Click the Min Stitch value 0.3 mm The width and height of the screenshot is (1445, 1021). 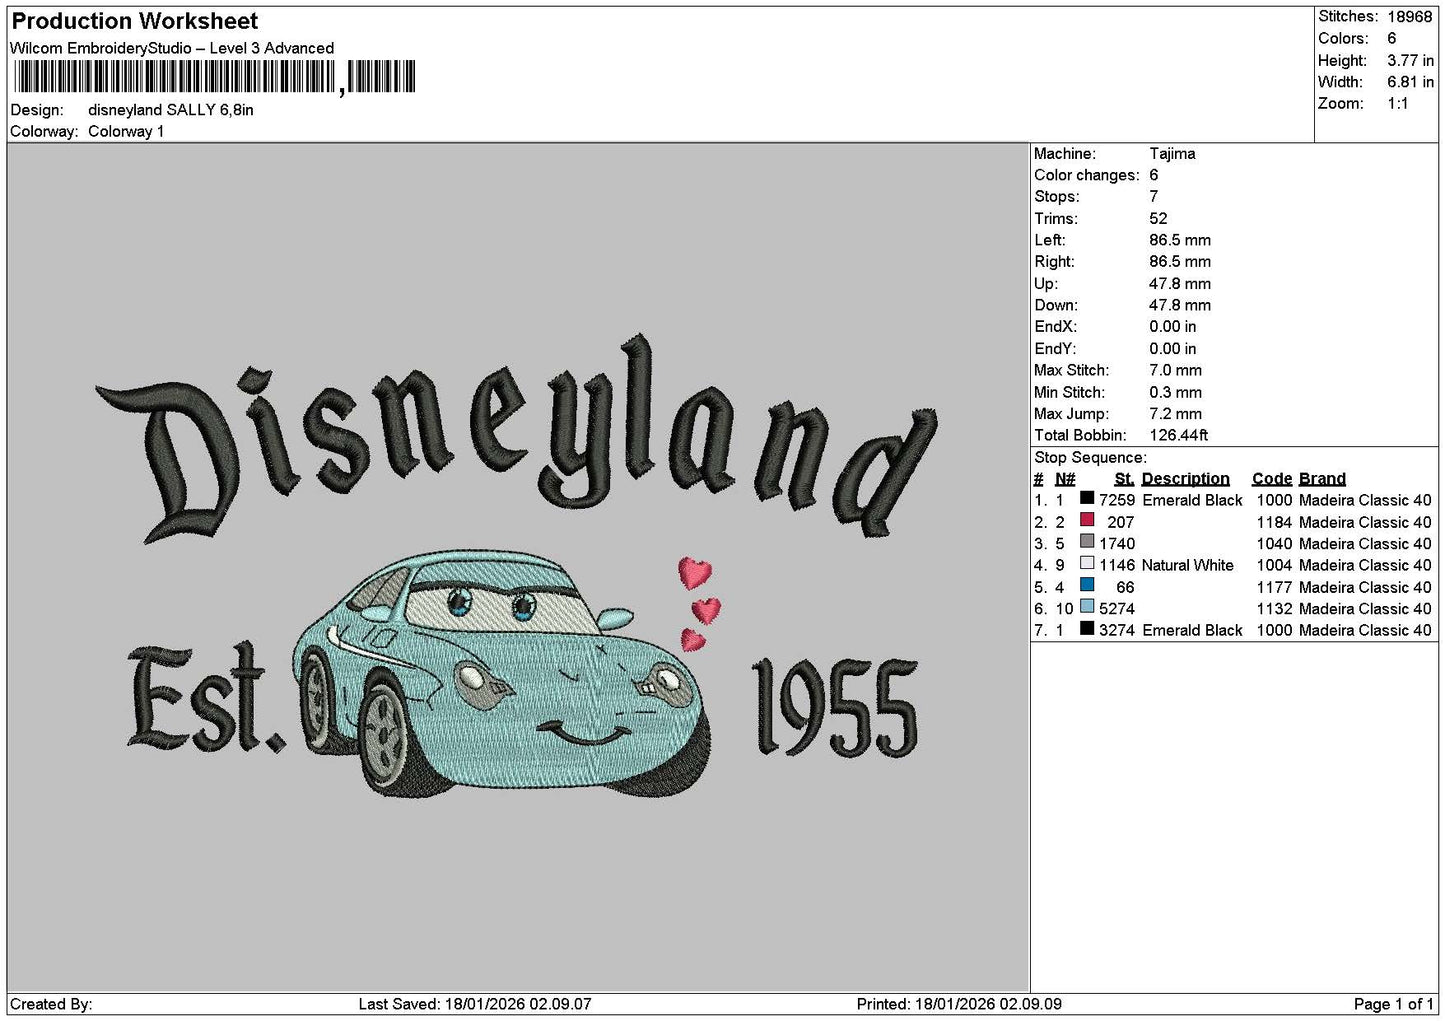coord(1176,392)
